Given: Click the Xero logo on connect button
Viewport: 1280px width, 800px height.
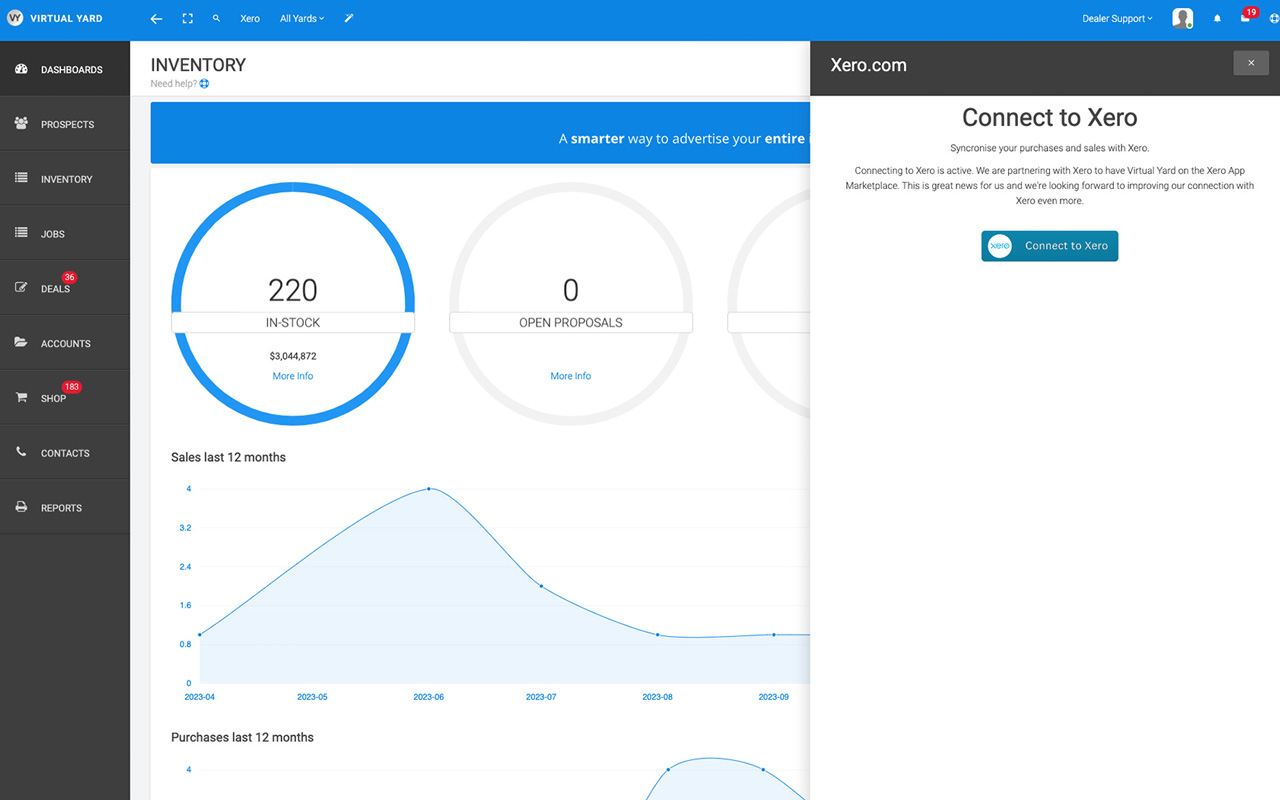Looking at the screenshot, I should [x=999, y=246].
